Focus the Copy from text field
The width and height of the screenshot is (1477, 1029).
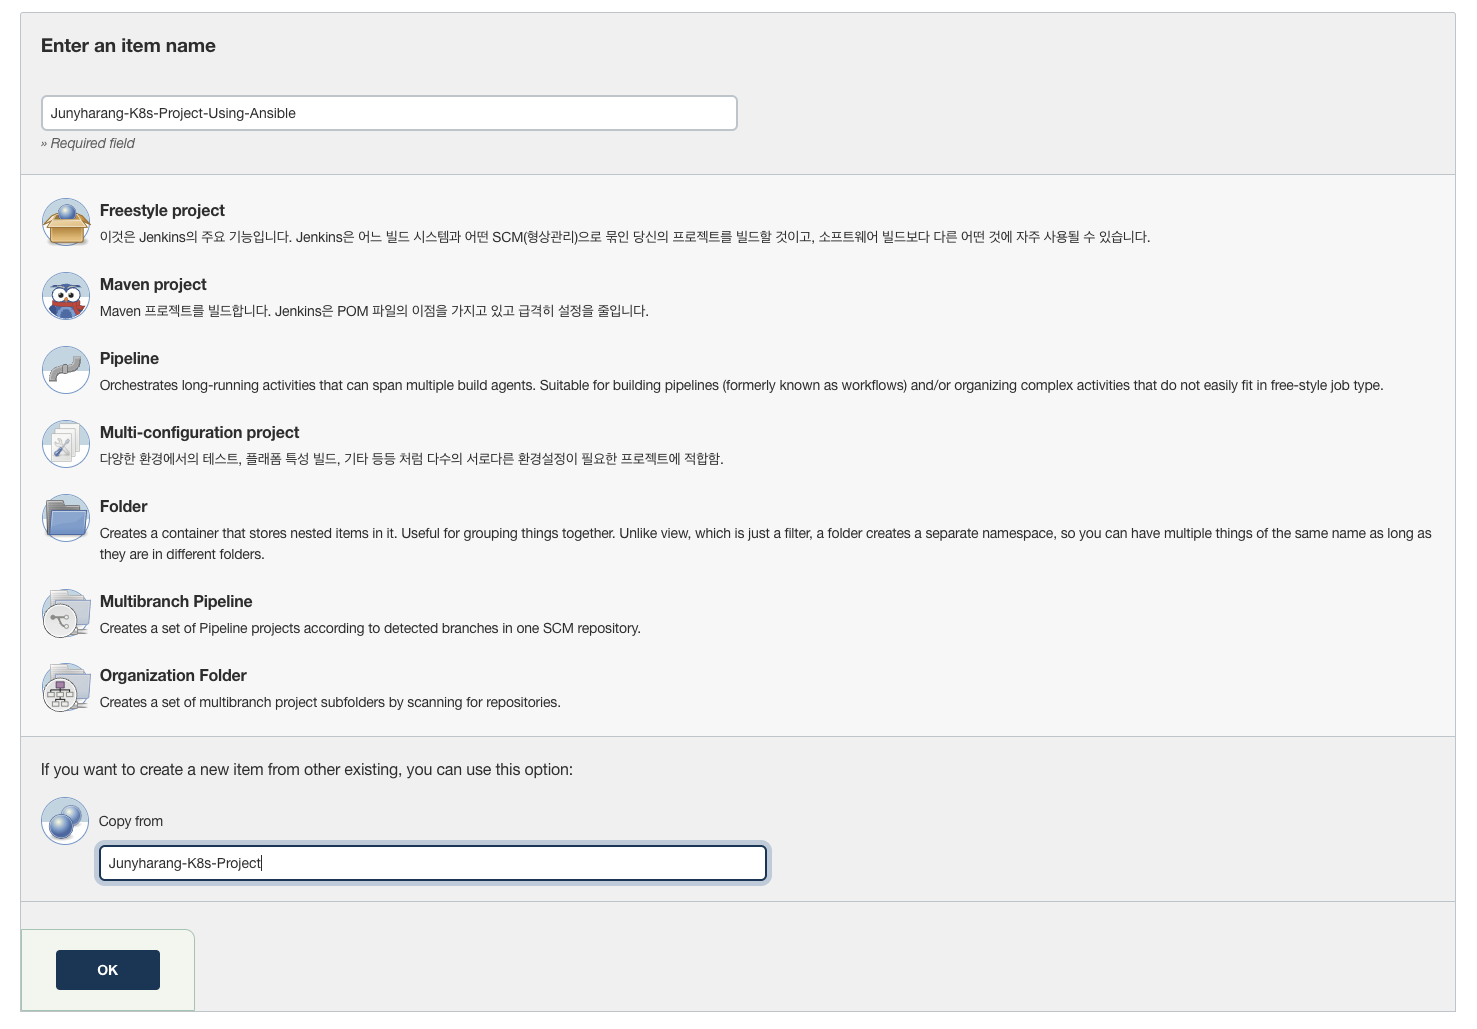[433, 863]
